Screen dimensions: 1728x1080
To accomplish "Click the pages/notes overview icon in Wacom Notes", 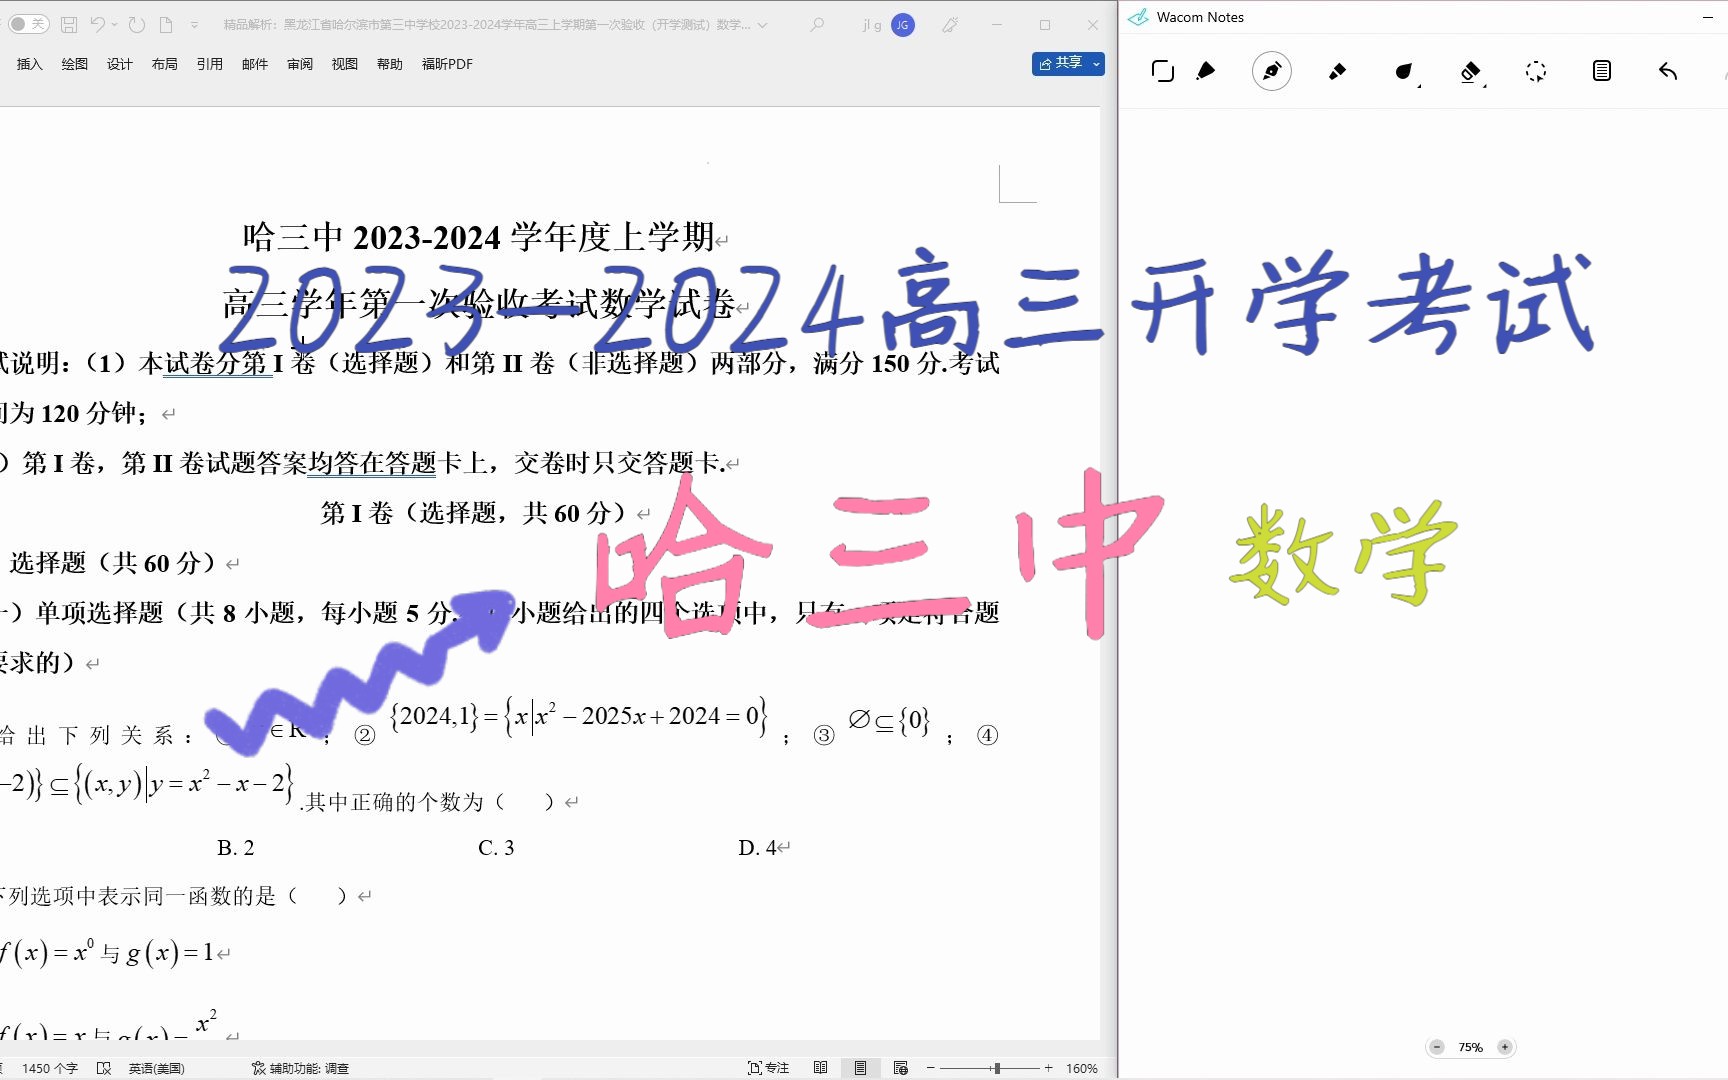I will click(x=1163, y=71).
